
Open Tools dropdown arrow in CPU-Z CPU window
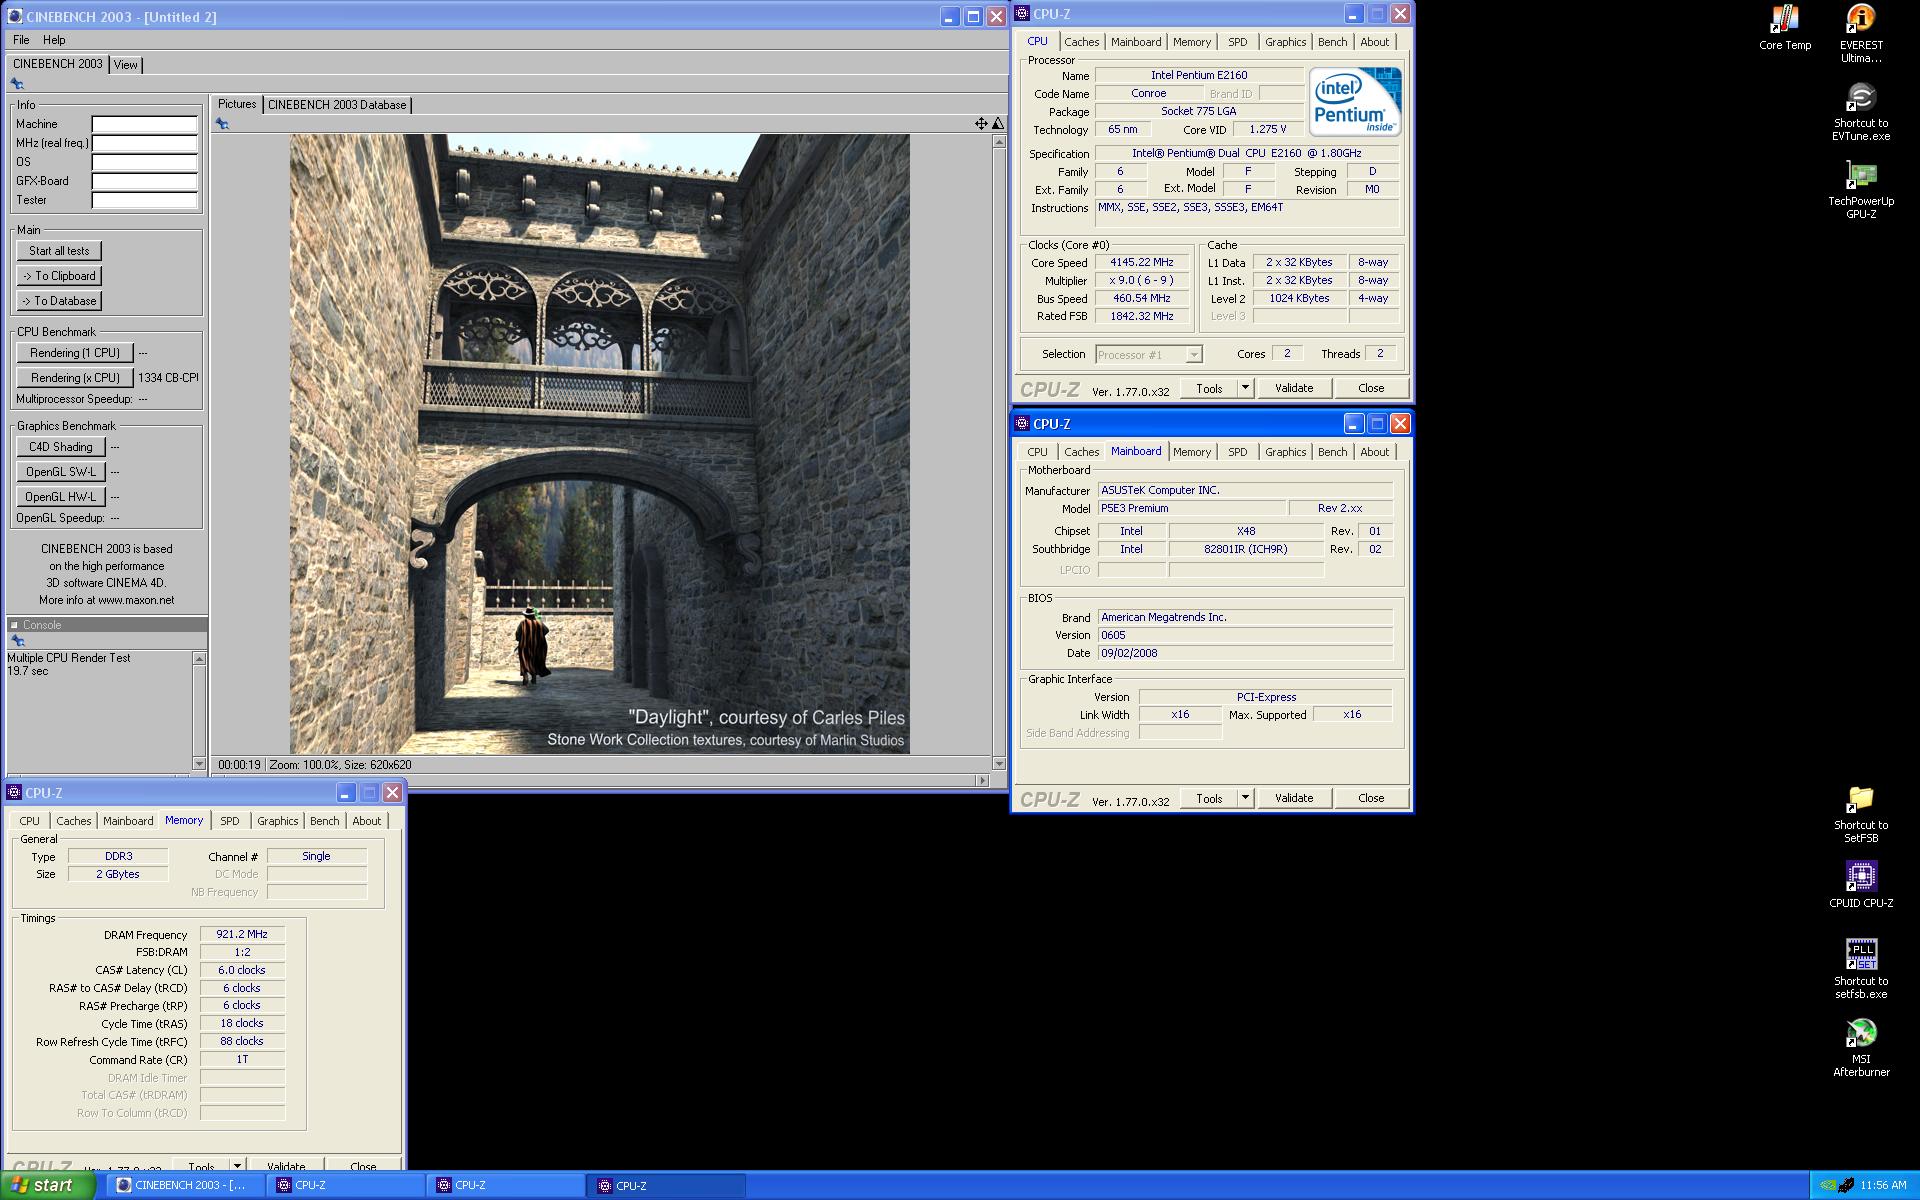[x=1245, y=388]
